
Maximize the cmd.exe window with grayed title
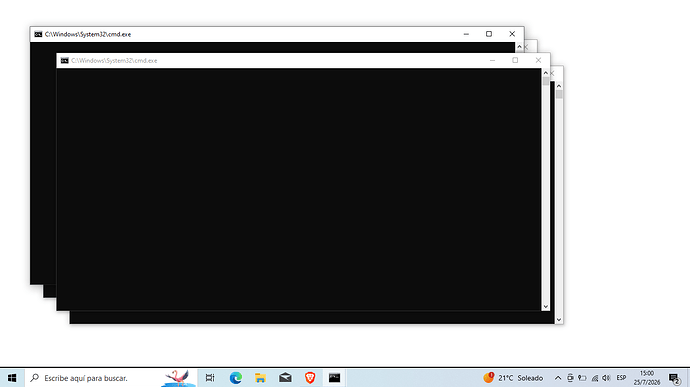[x=515, y=60]
